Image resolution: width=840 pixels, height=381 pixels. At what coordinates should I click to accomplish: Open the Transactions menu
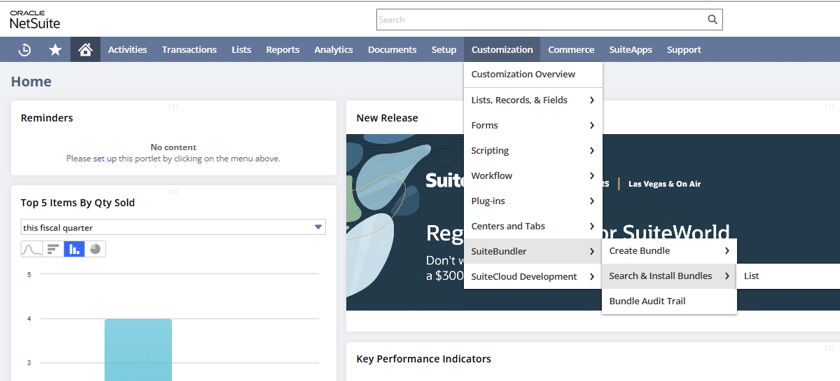click(189, 50)
